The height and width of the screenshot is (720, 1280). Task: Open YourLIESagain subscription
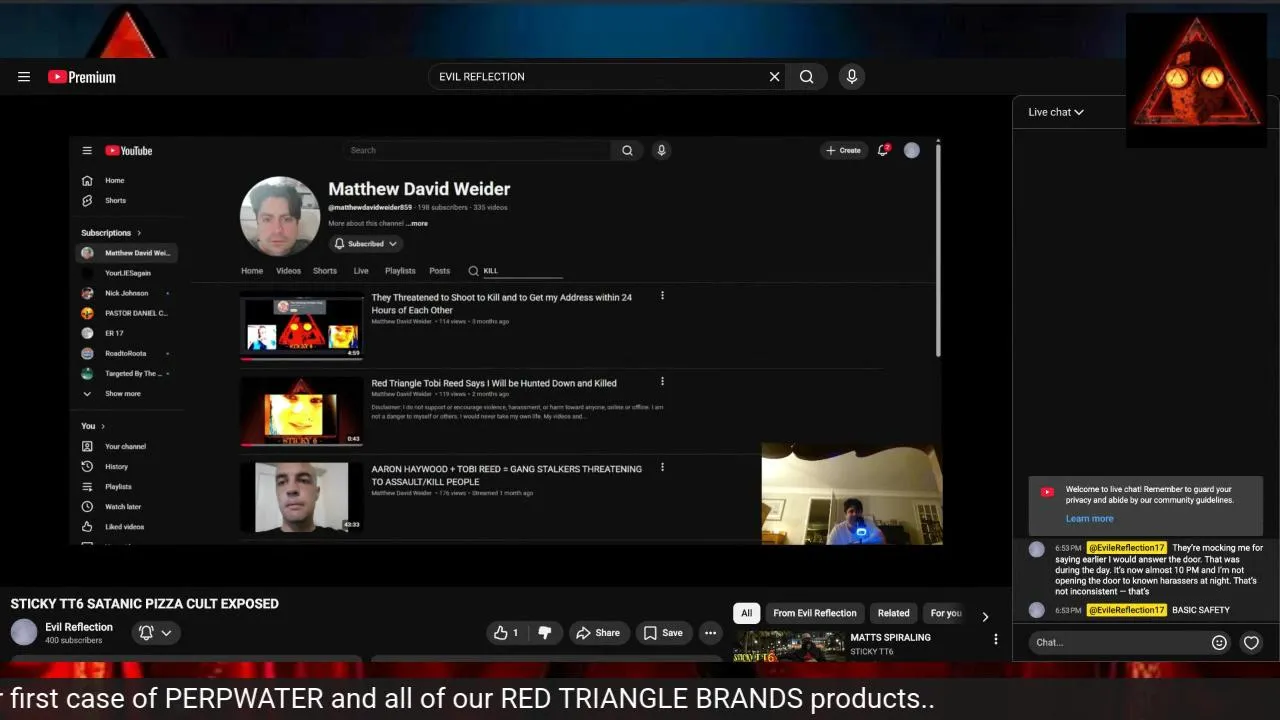click(x=126, y=273)
